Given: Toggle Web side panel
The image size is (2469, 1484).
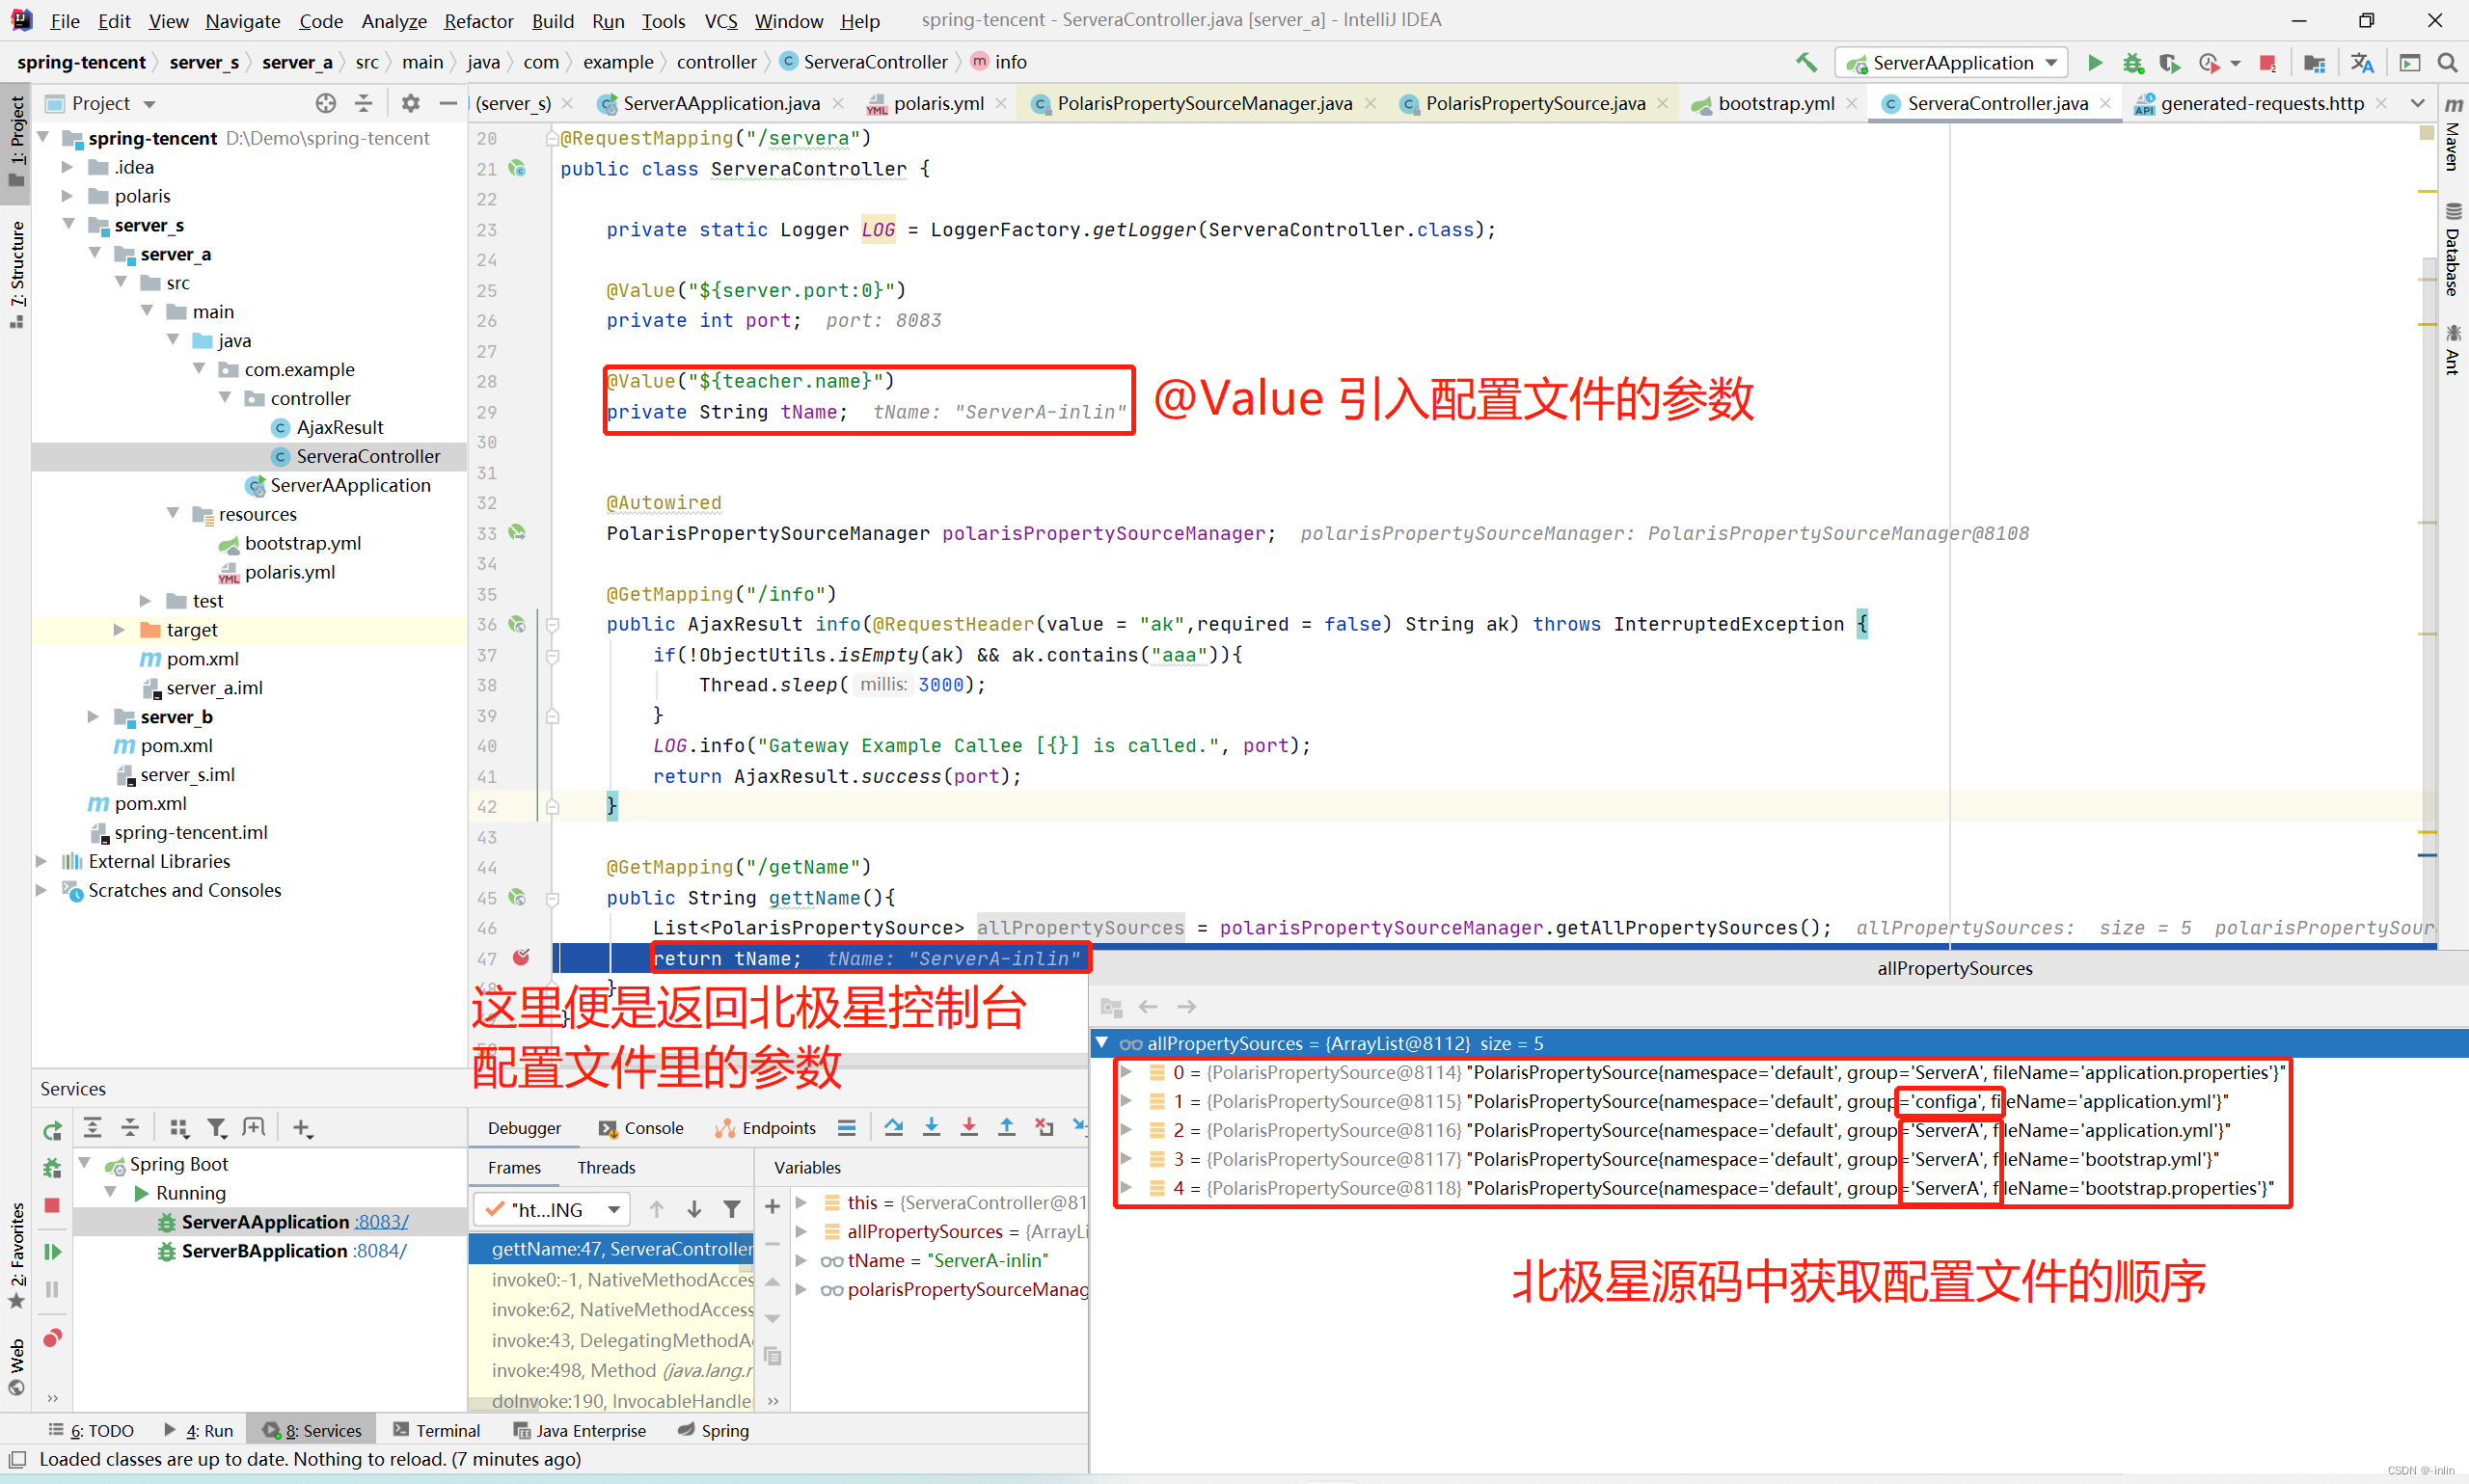Looking at the screenshot, I should 17,1367.
